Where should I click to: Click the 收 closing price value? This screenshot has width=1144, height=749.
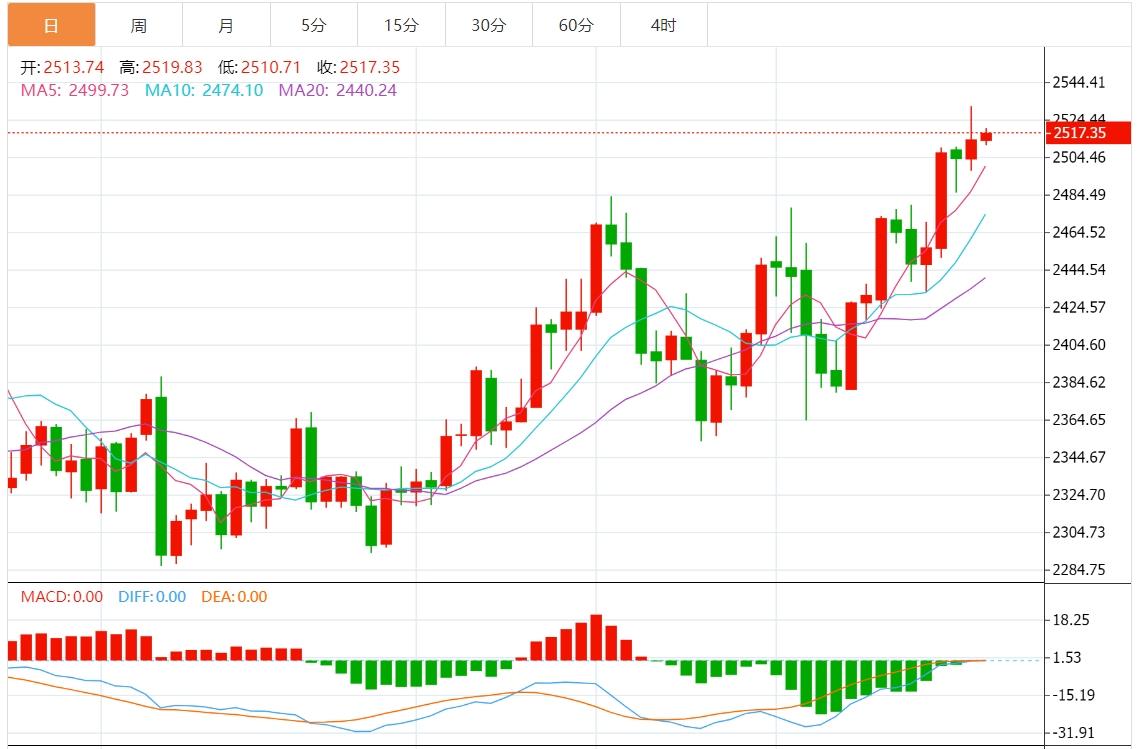(370, 68)
